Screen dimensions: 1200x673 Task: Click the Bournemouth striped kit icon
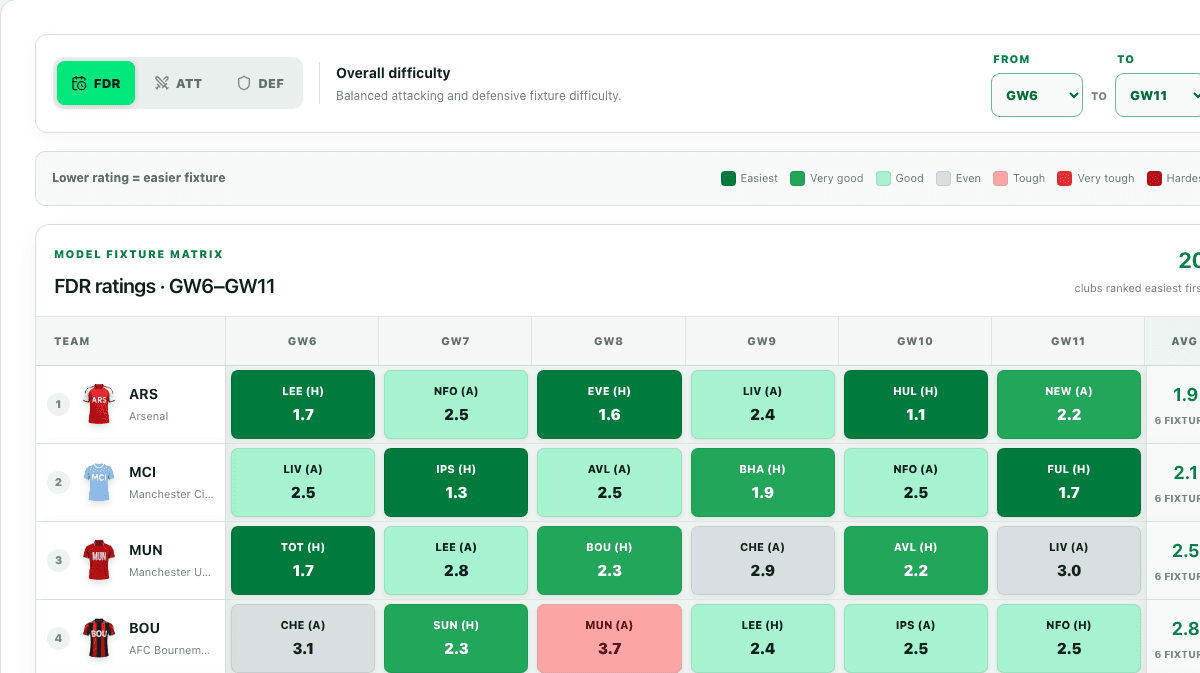pyautogui.click(x=98, y=638)
